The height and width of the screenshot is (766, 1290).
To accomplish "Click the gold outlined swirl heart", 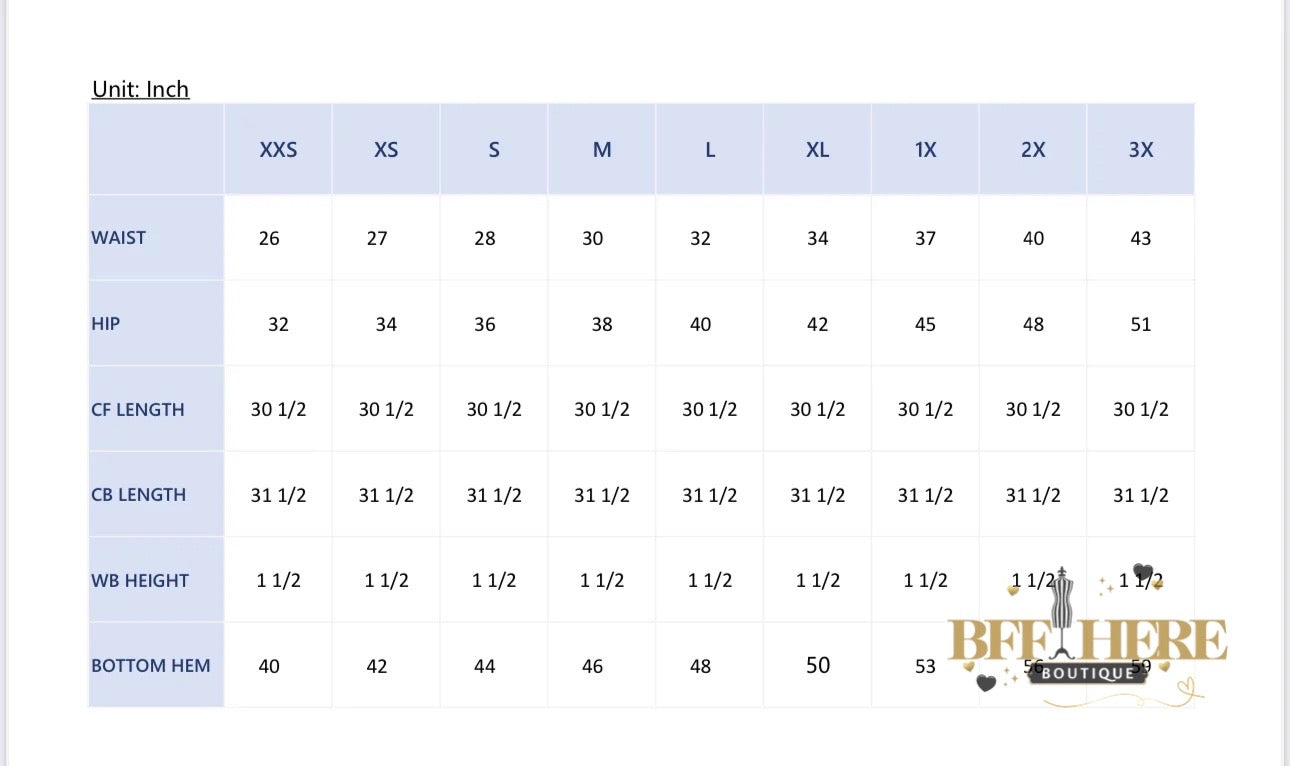I will tap(1185, 687).
